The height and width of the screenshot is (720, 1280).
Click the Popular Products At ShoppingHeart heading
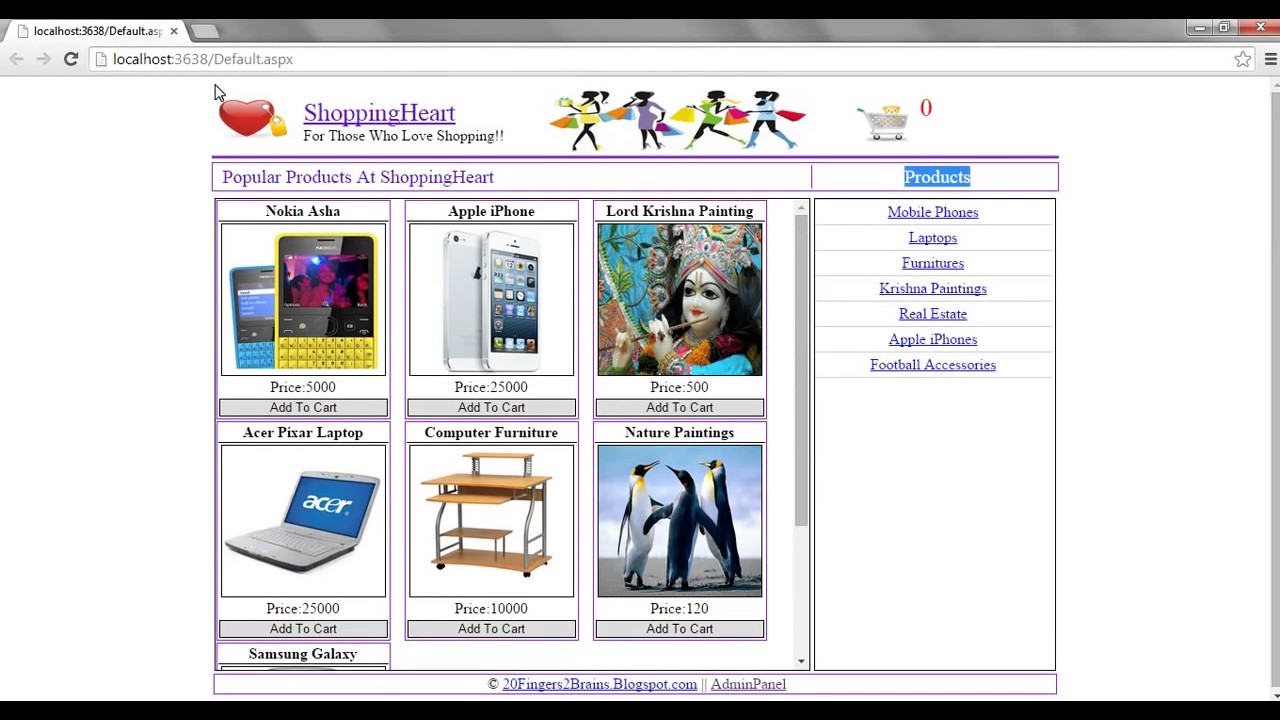pos(358,177)
